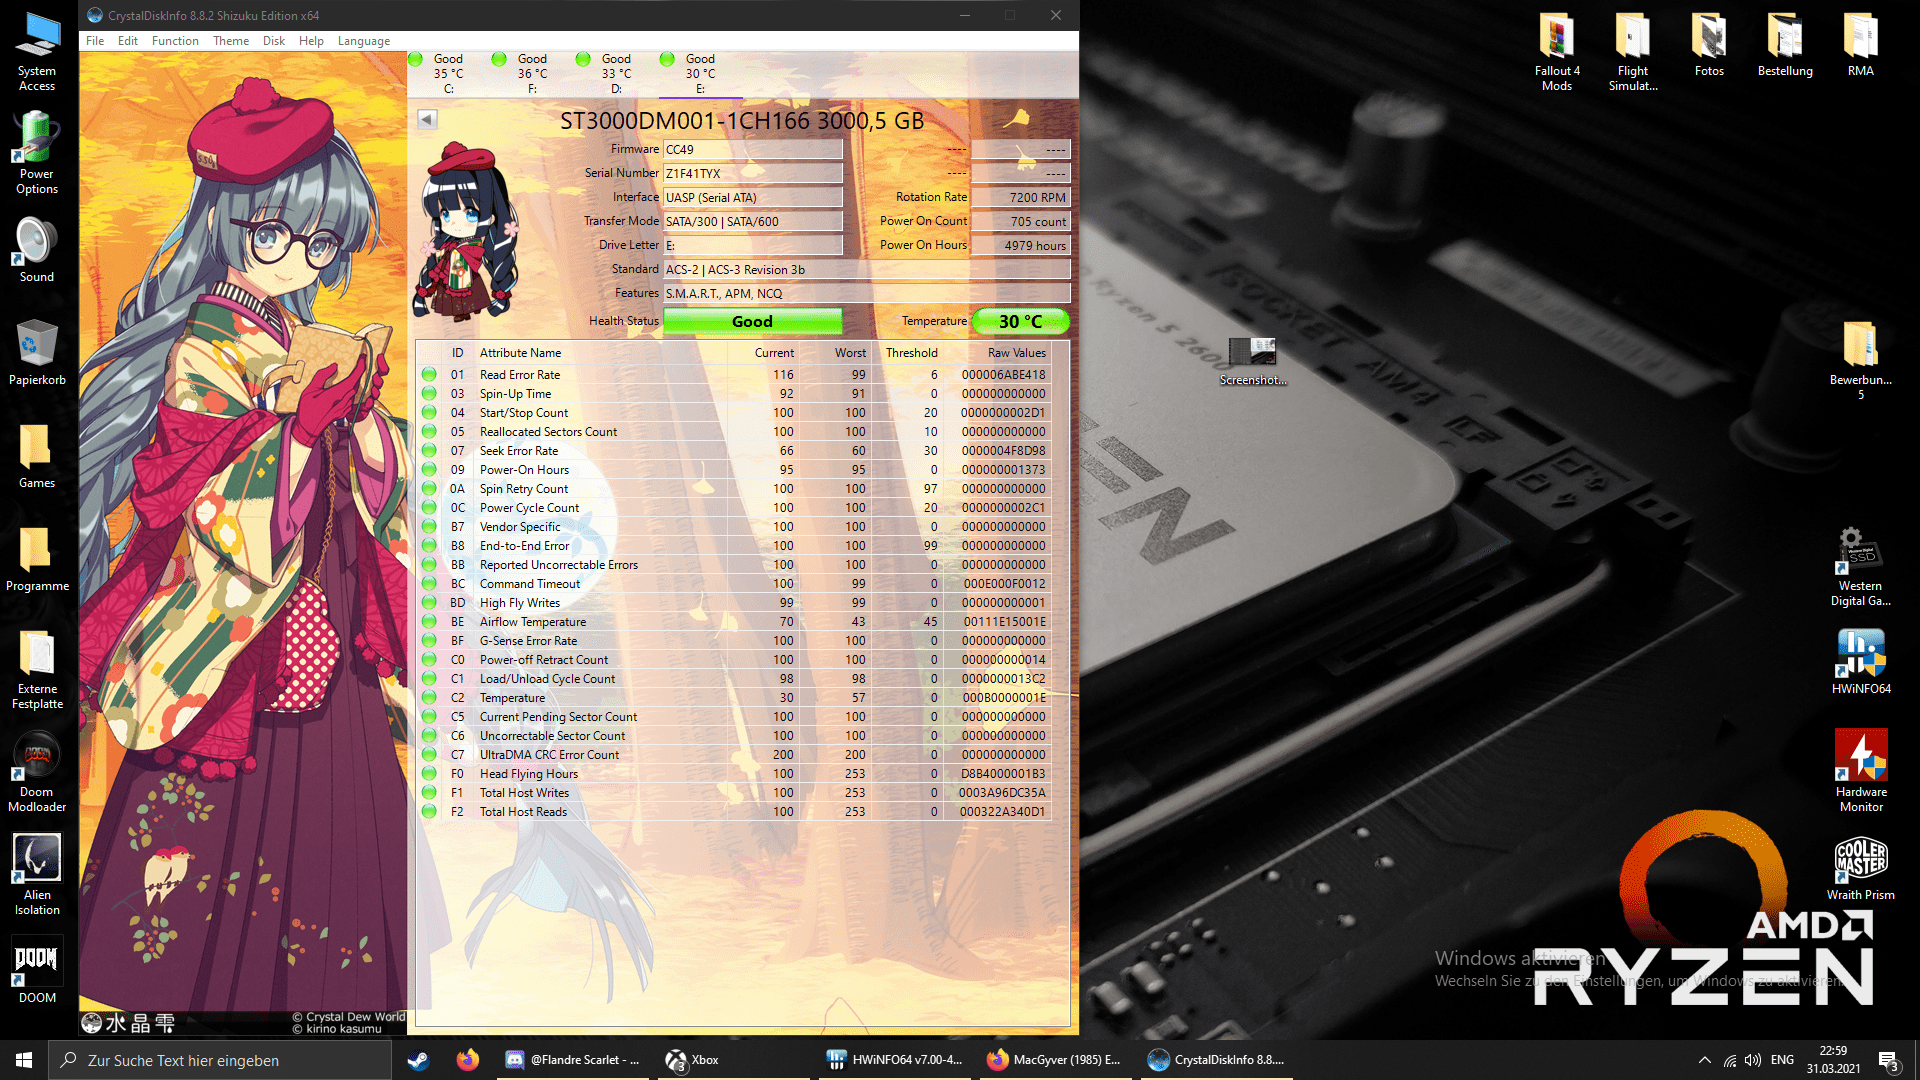Image resolution: width=1920 pixels, height=1080 pixels.
Task: Open the Bewerbung folder icon
Action: (x=1861, y=360)
